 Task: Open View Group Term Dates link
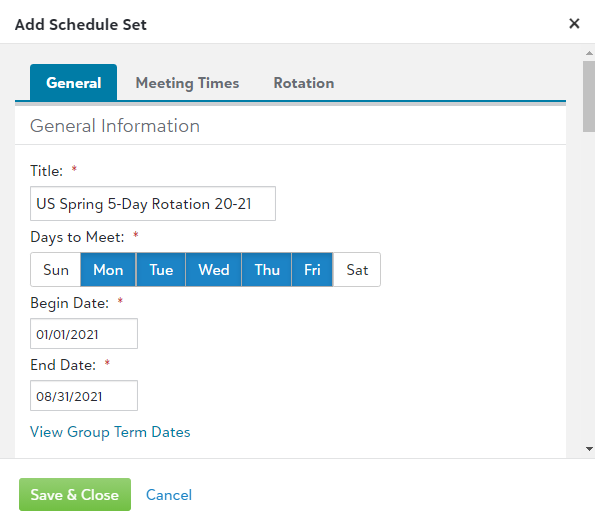pos(110,432)
